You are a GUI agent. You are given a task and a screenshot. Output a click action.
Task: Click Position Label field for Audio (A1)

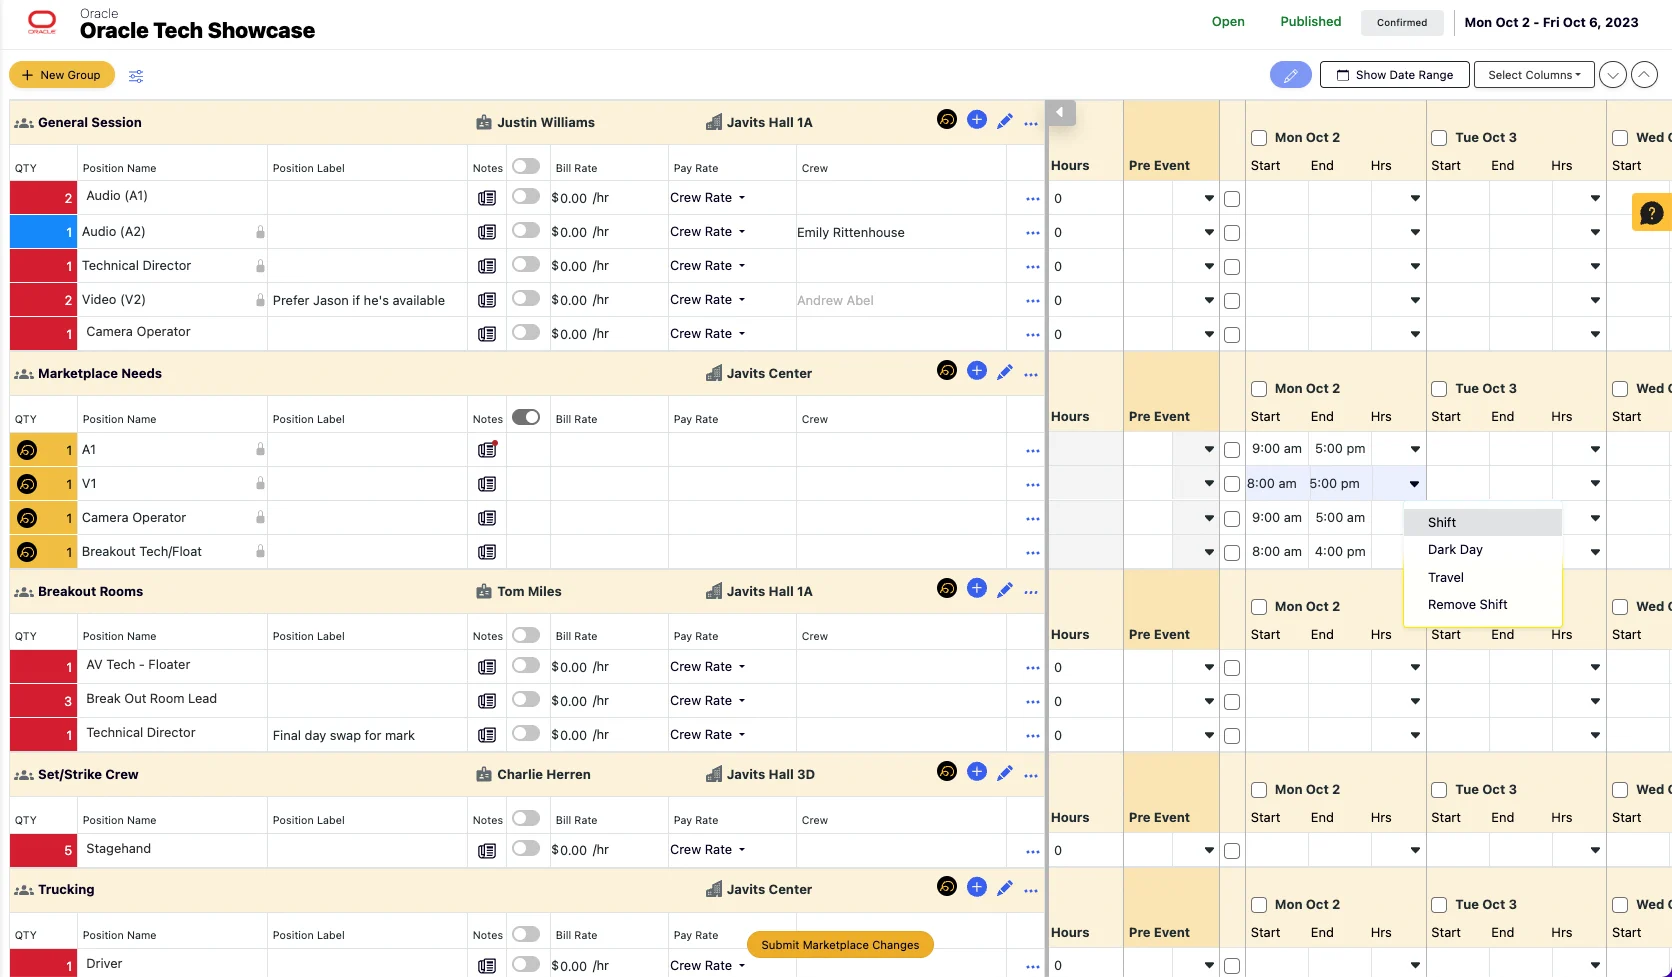[367, 198]
